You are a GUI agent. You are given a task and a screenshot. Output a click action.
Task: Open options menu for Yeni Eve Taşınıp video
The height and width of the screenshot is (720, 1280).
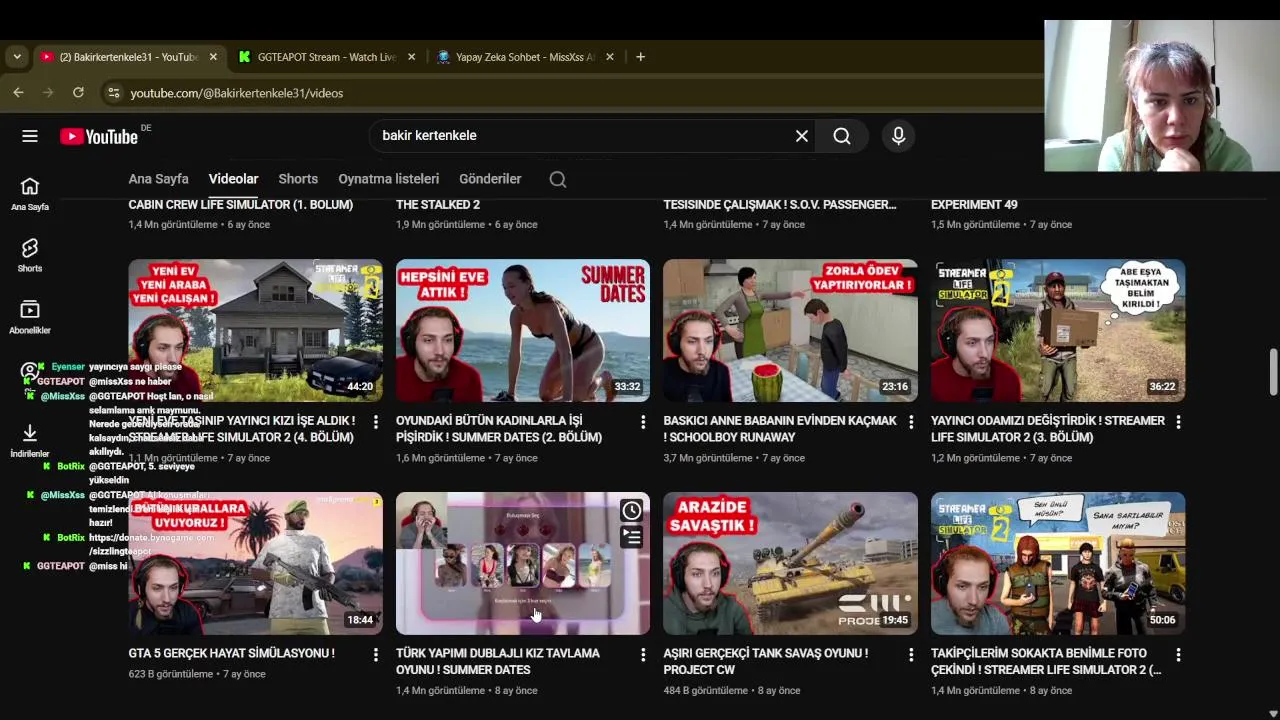(x=376, y=422)
